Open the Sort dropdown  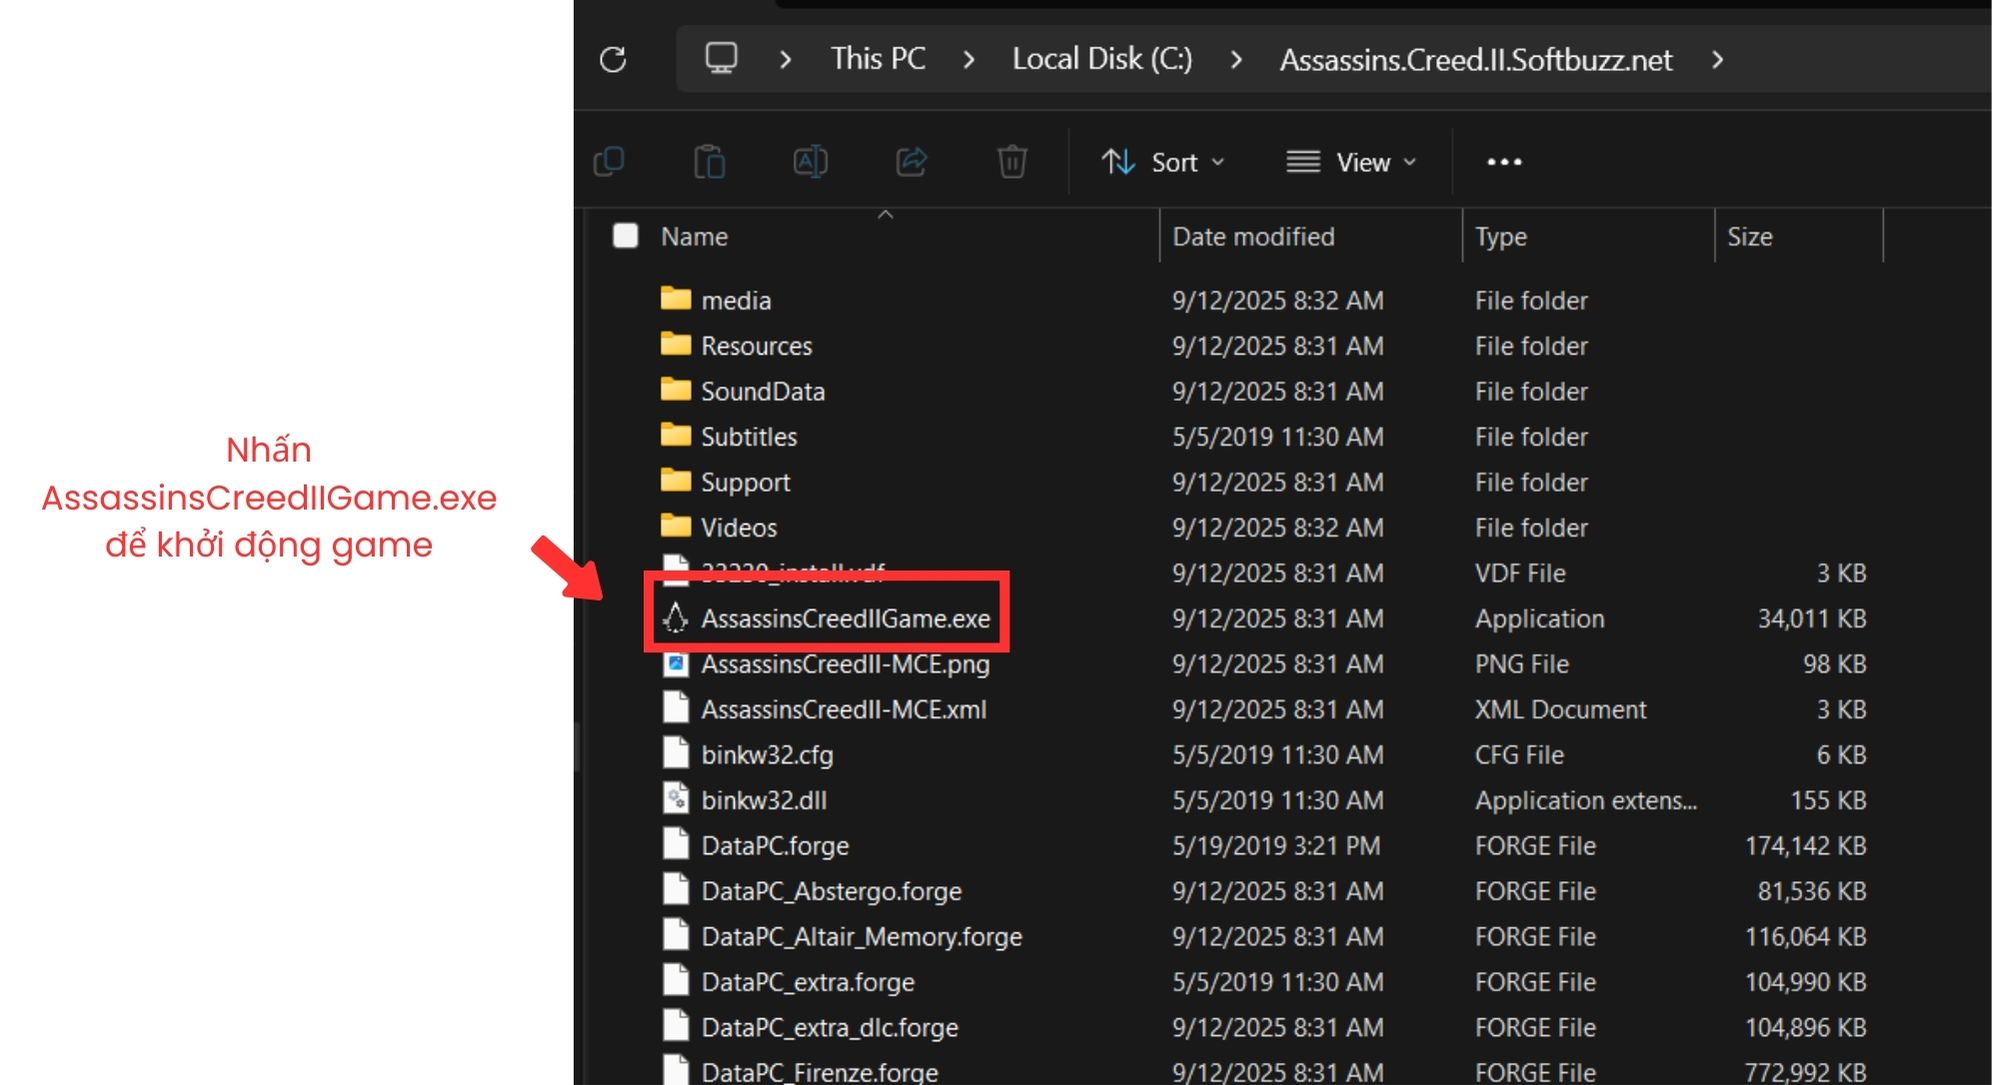pyautogui.click(x=1162, y=162)
